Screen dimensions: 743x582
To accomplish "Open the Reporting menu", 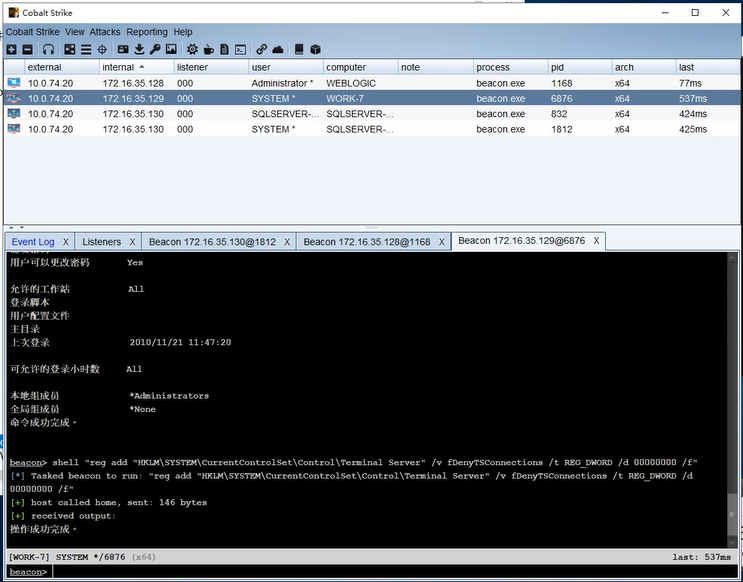I will tap(147, 32).
